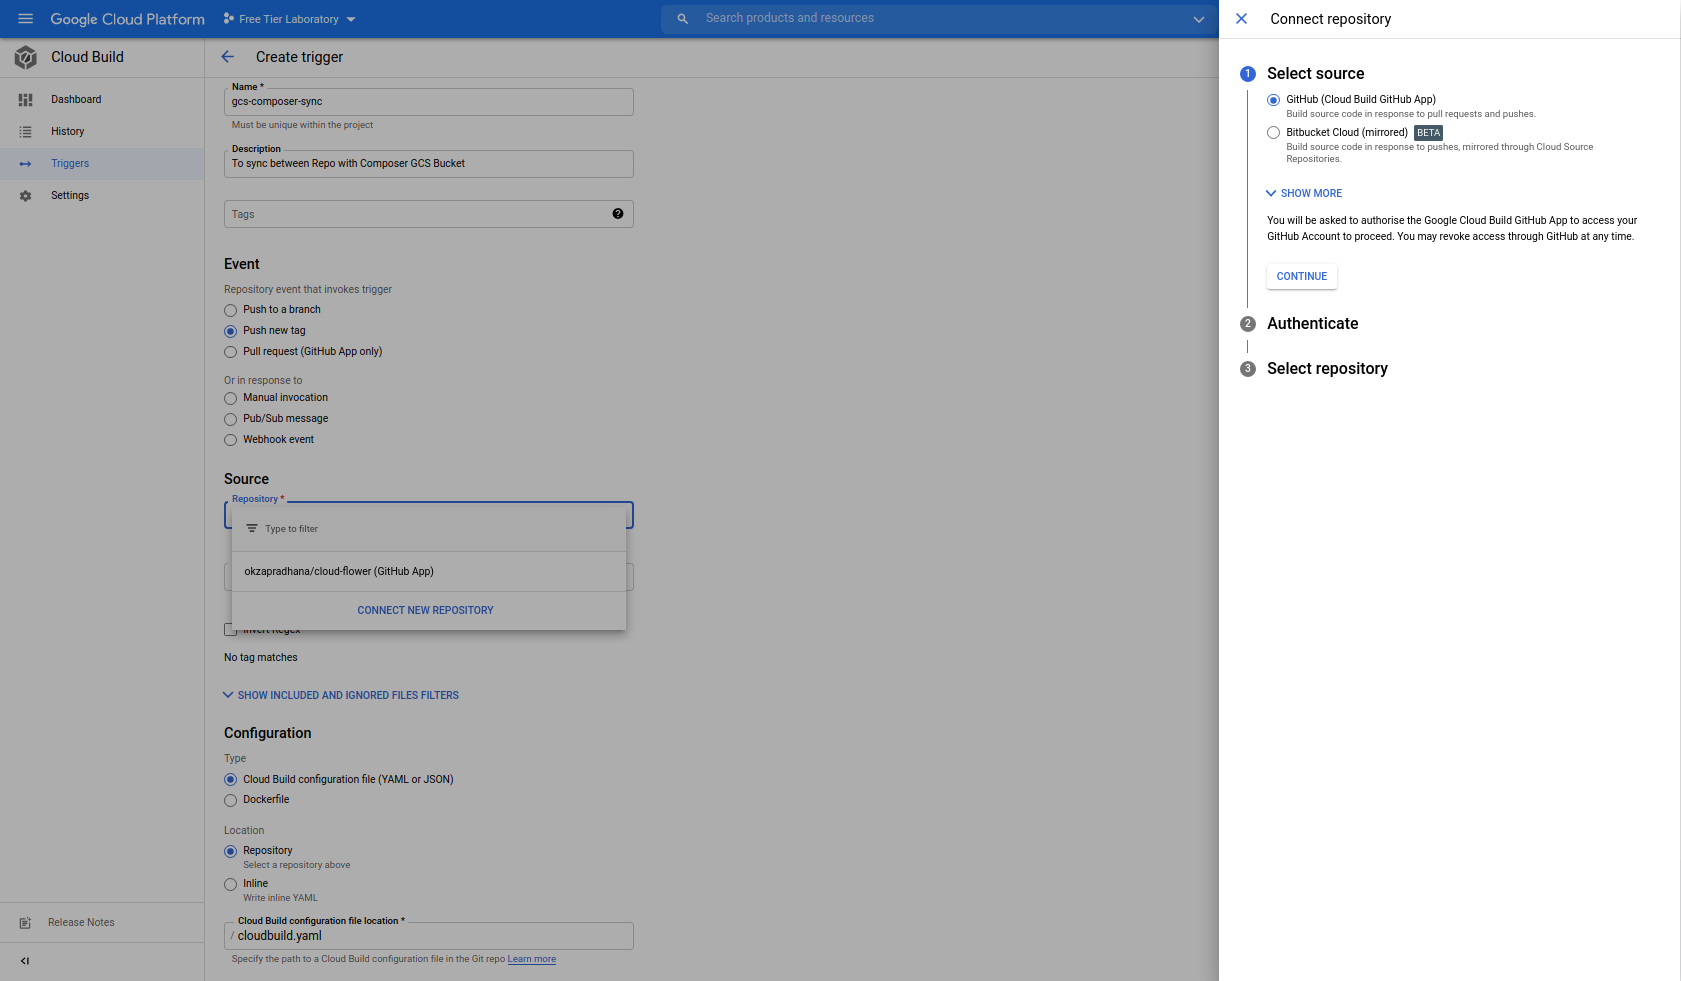The width and height of the screenshot is (1681, 981).
Task: Select the Push to a branch radio
Action: 231,311
